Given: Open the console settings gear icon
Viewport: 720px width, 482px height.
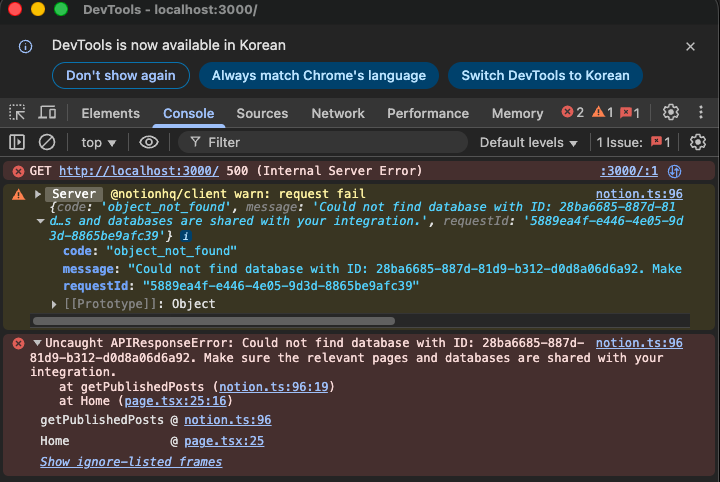Looking at the screenshot, I should [x=698, y=142].
